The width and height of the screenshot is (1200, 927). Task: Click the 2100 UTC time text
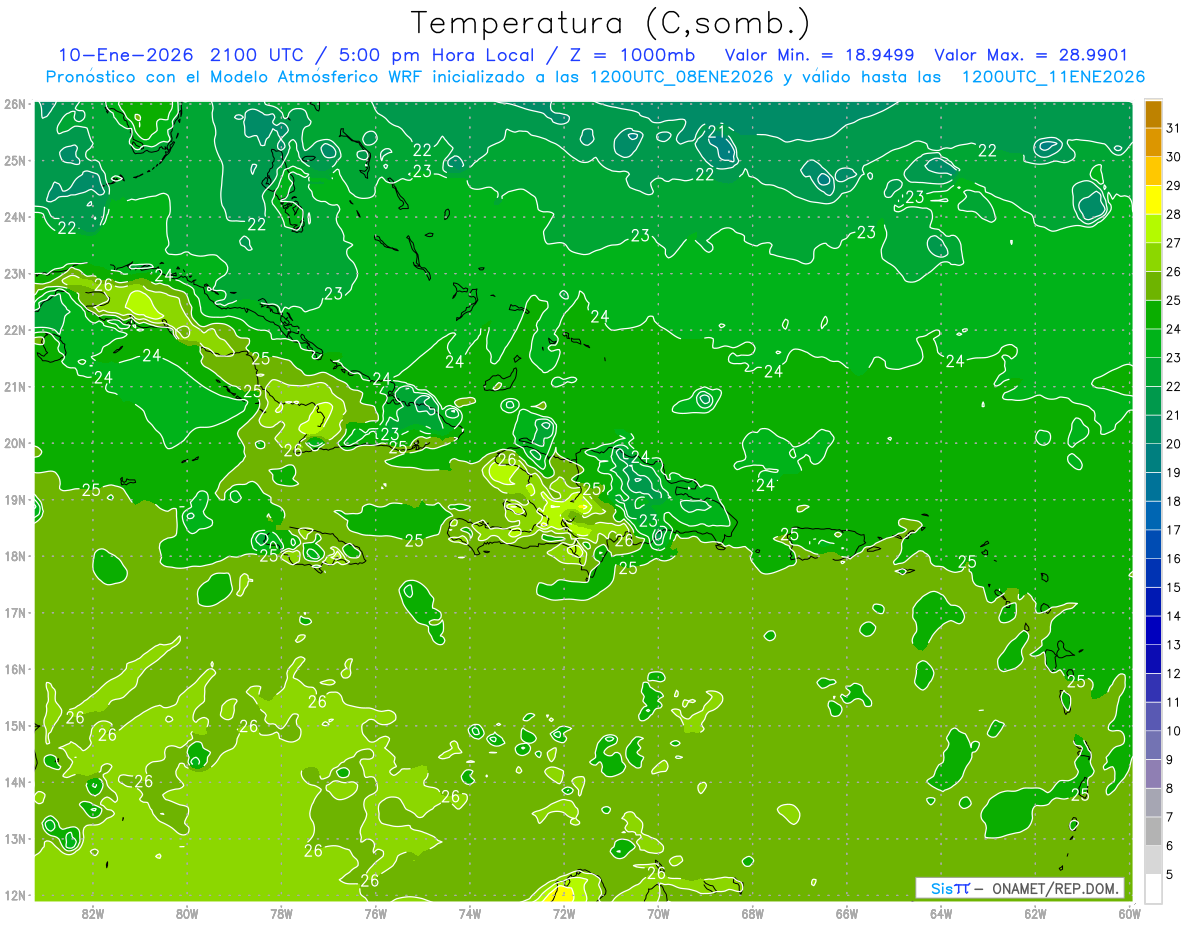257,55
